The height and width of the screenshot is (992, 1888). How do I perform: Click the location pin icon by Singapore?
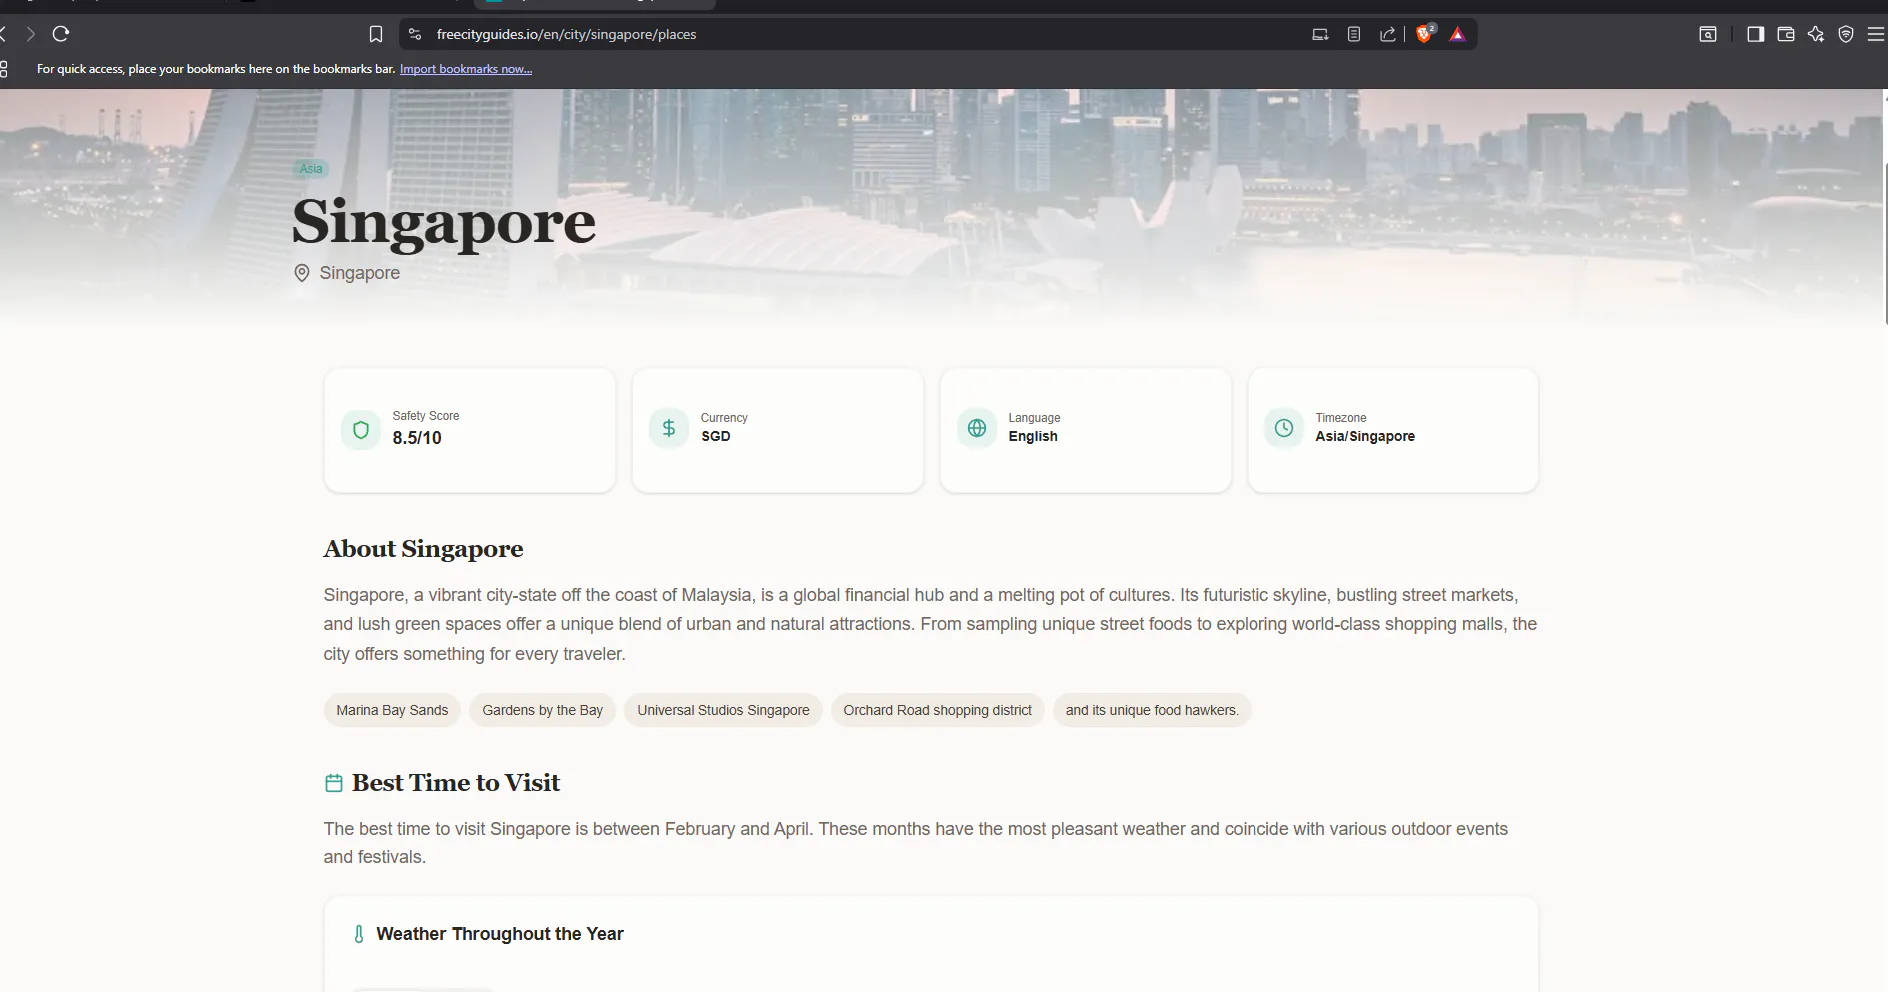tap(302, 273)
